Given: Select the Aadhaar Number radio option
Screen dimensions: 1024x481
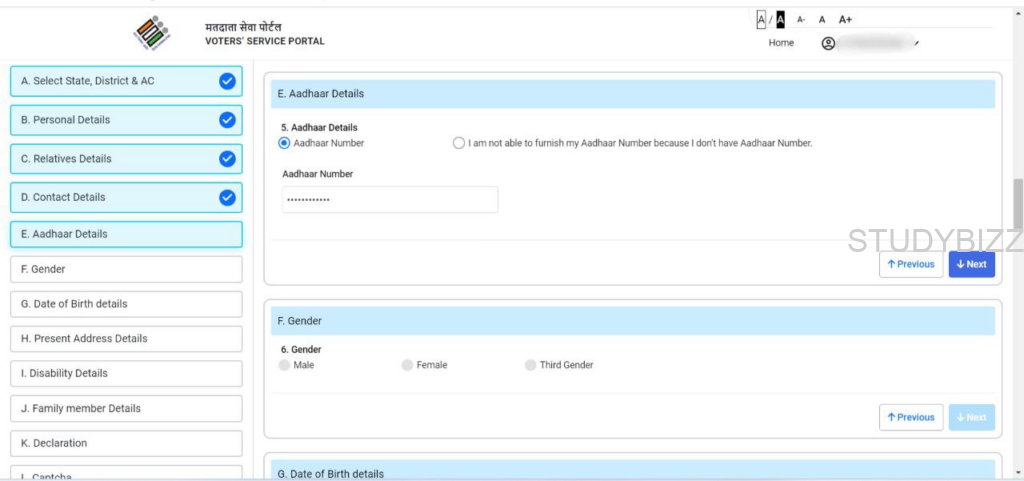Looking at the screenshot, I should [x=285, y=143].
